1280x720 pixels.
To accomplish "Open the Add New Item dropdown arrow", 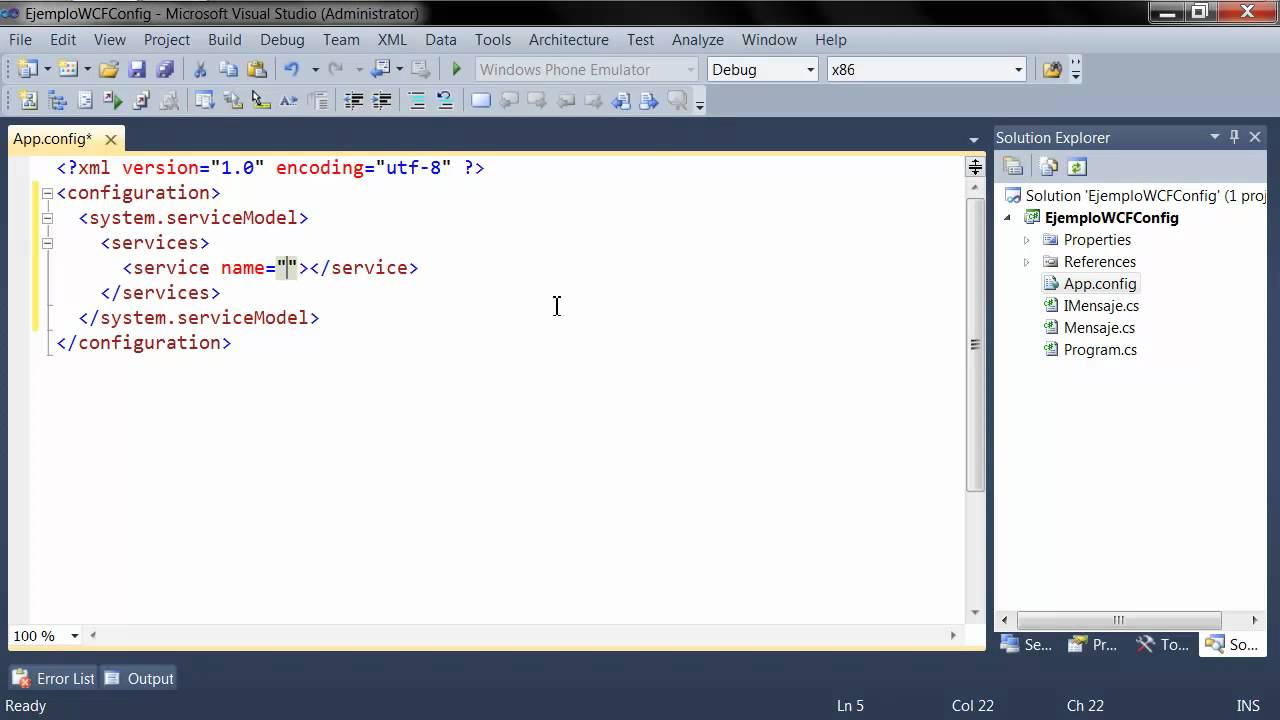I will [x=87, y=69].
